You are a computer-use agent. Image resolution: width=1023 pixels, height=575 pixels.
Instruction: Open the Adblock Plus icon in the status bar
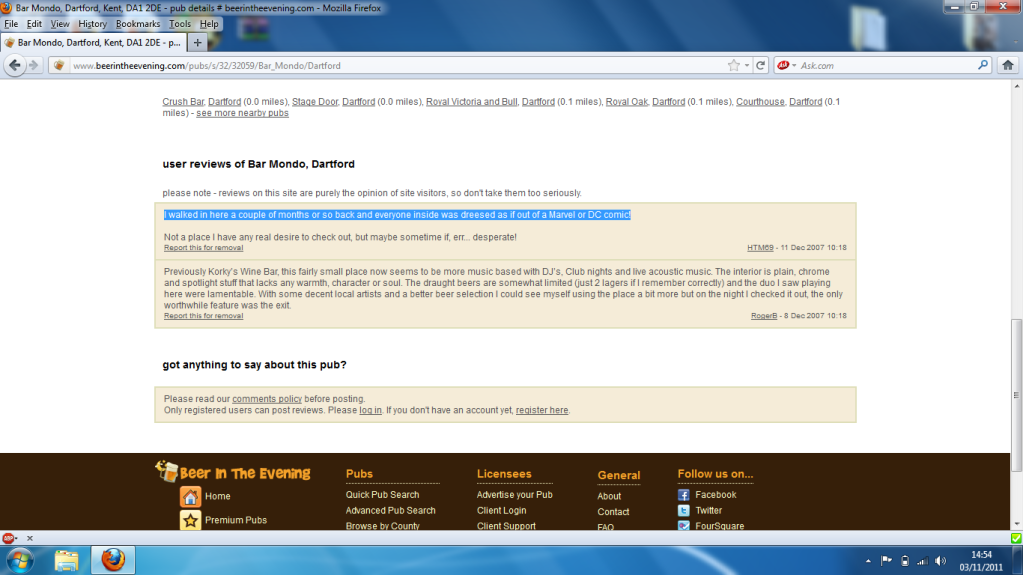click(x=8, y=537)
